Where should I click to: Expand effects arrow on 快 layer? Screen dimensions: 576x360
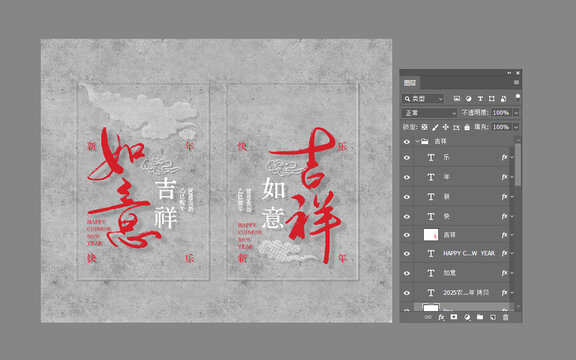click(x=512, y=216)
